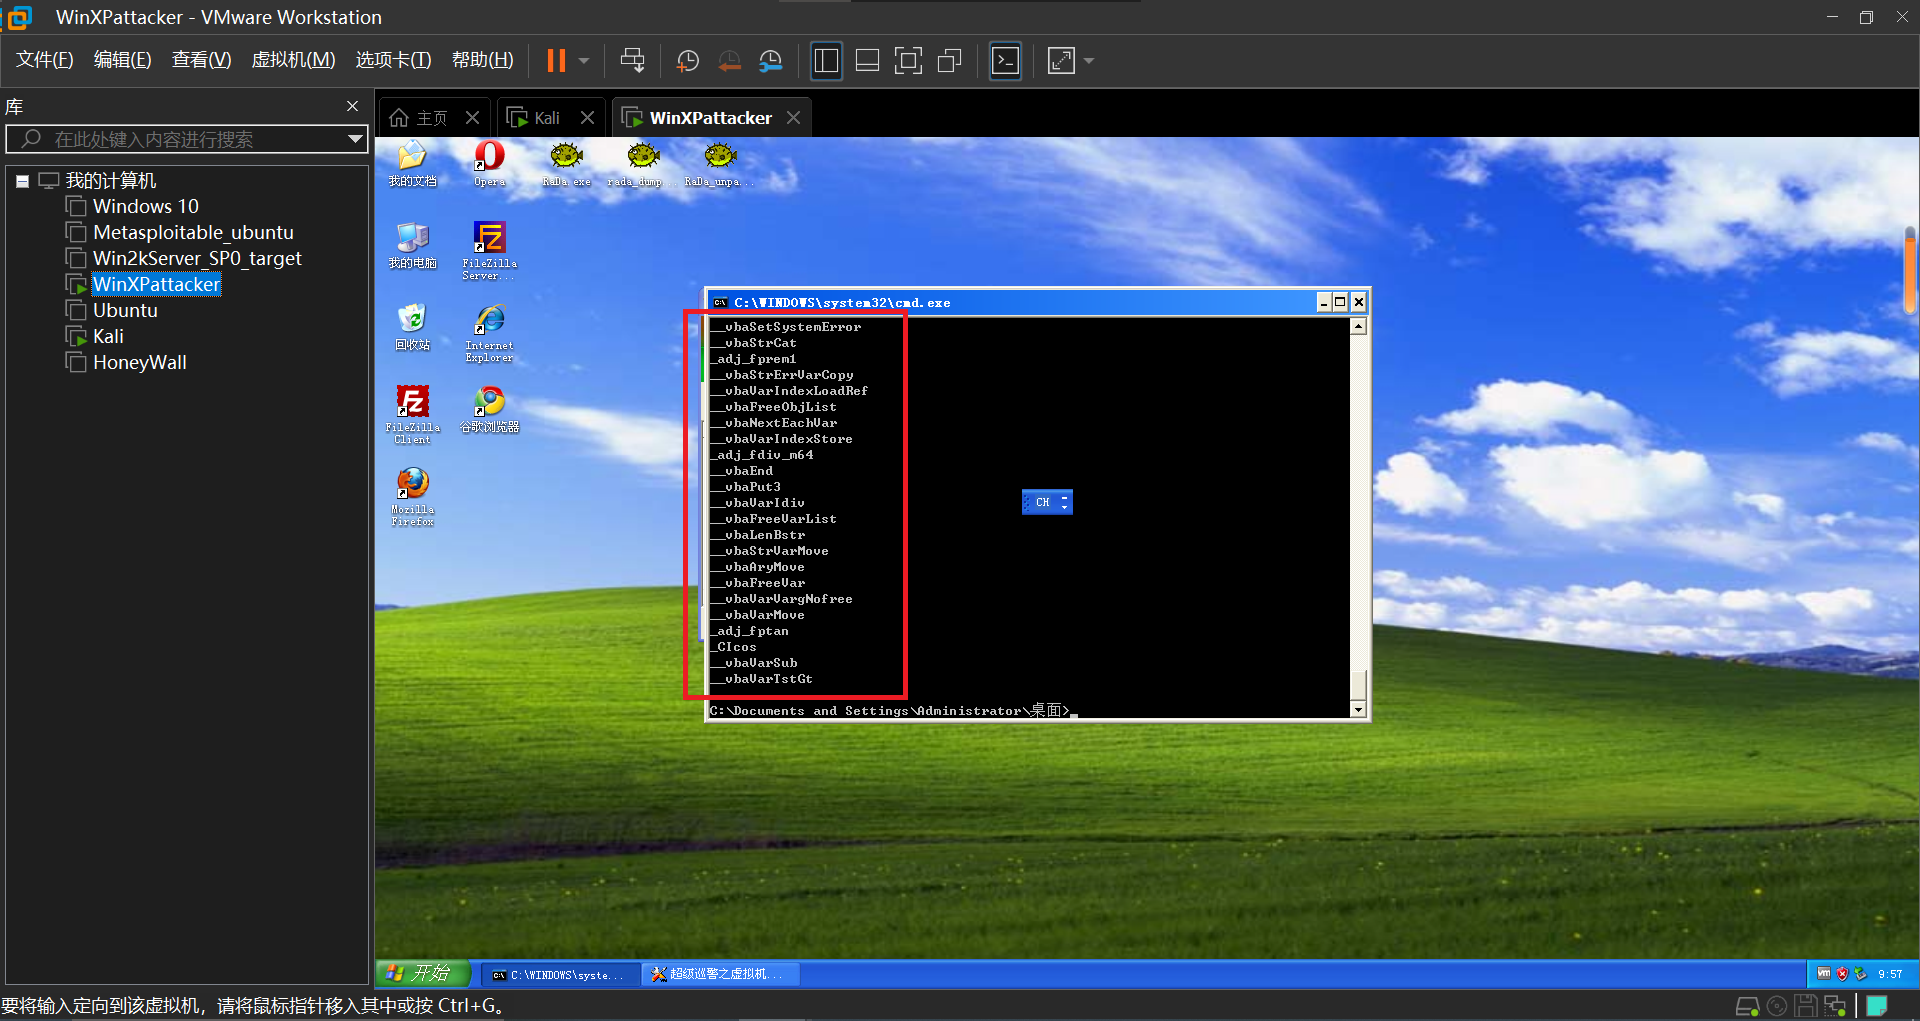
Task: Click the cmd taskbar button
Action: pos(560,974)
